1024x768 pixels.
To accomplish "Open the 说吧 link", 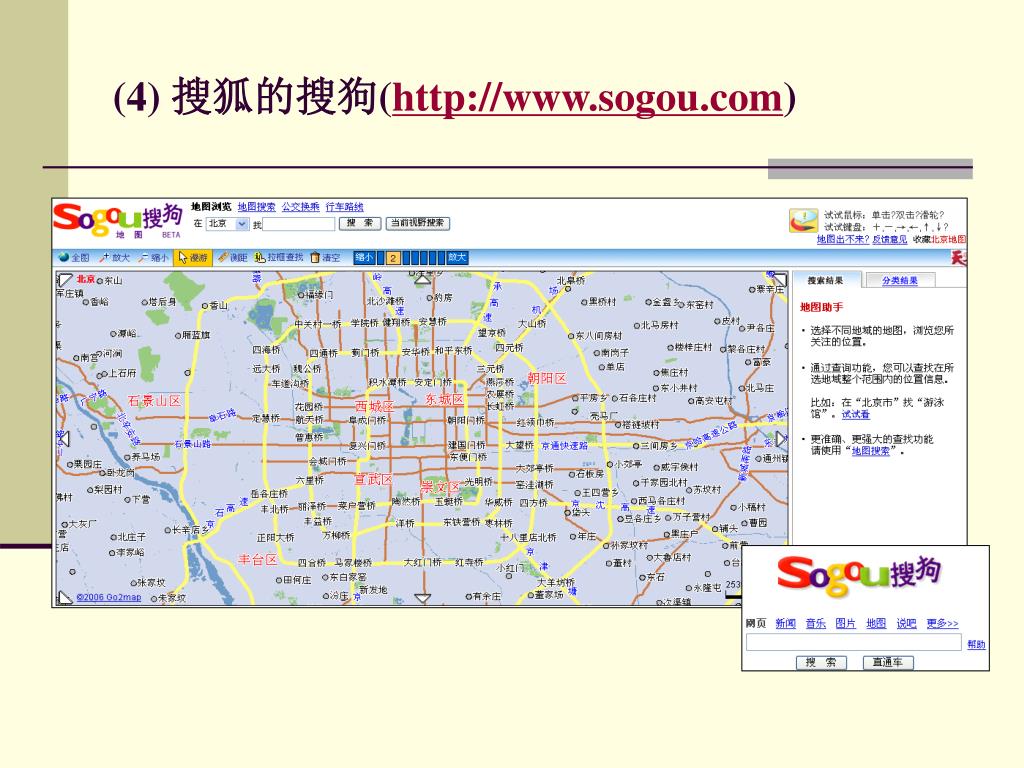I will point(906,623).
